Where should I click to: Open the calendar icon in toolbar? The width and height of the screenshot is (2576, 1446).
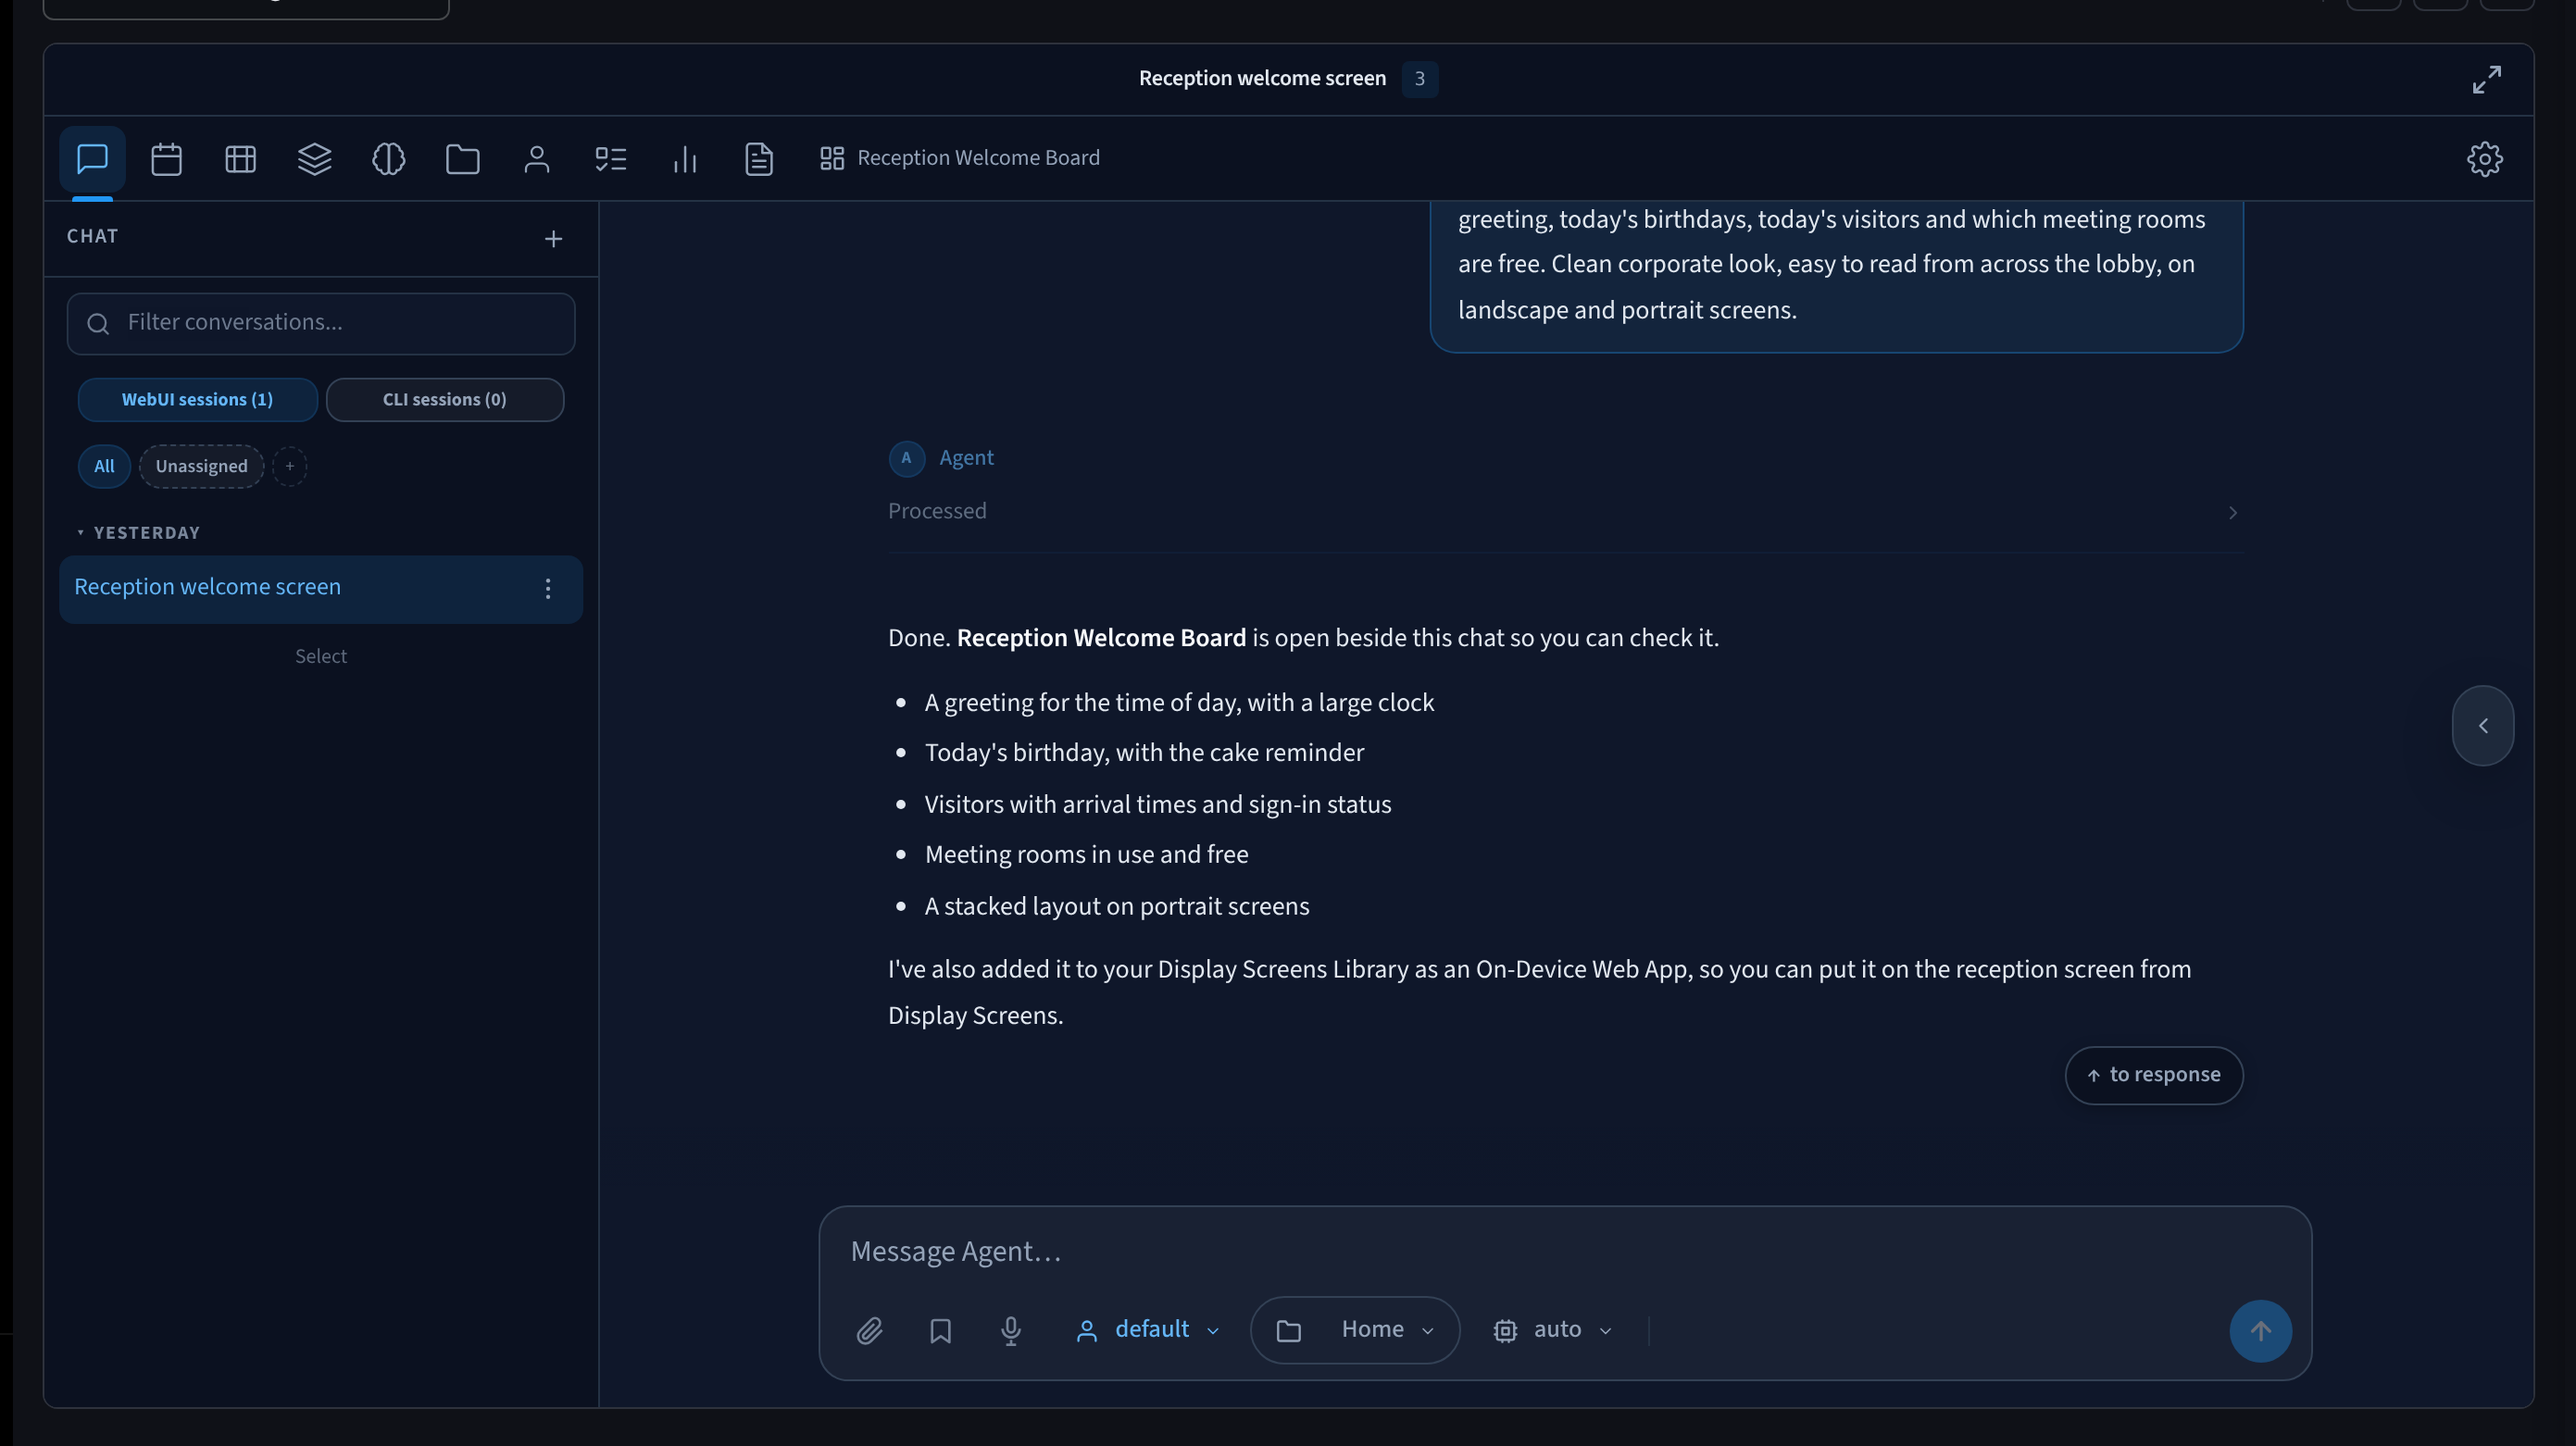tap(166, 158)
